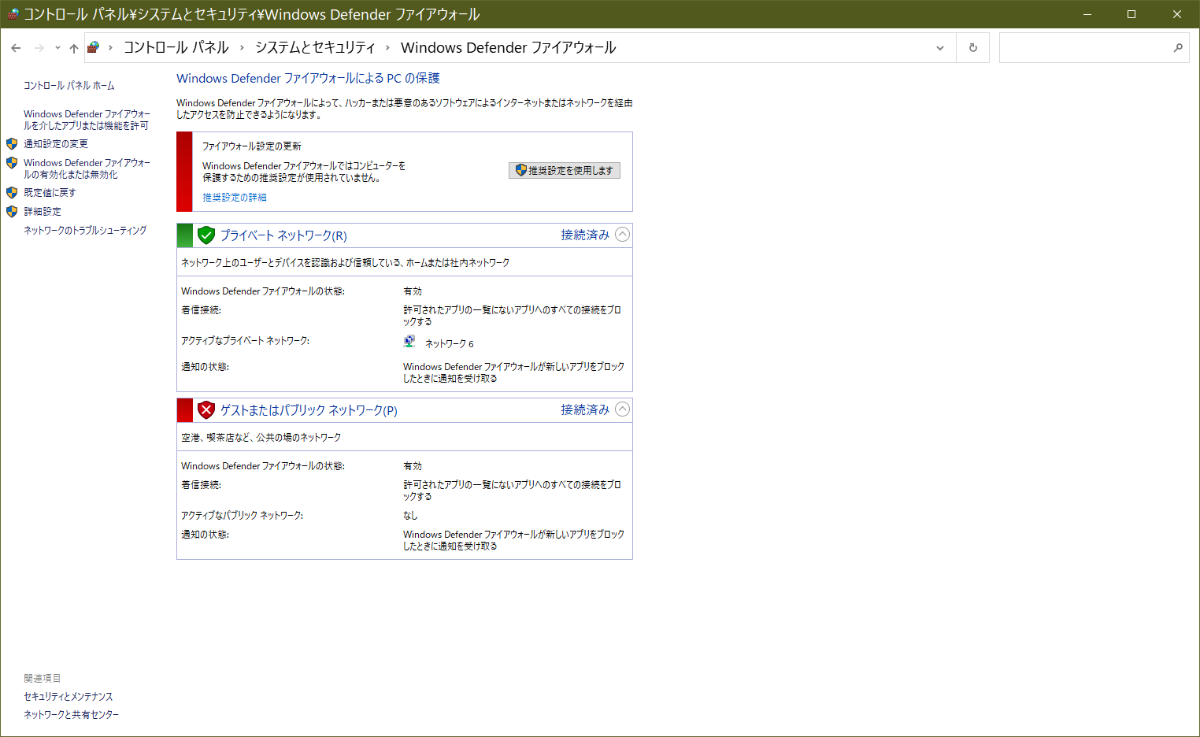Open address bar history dropdown

click(x=940, y=48)
